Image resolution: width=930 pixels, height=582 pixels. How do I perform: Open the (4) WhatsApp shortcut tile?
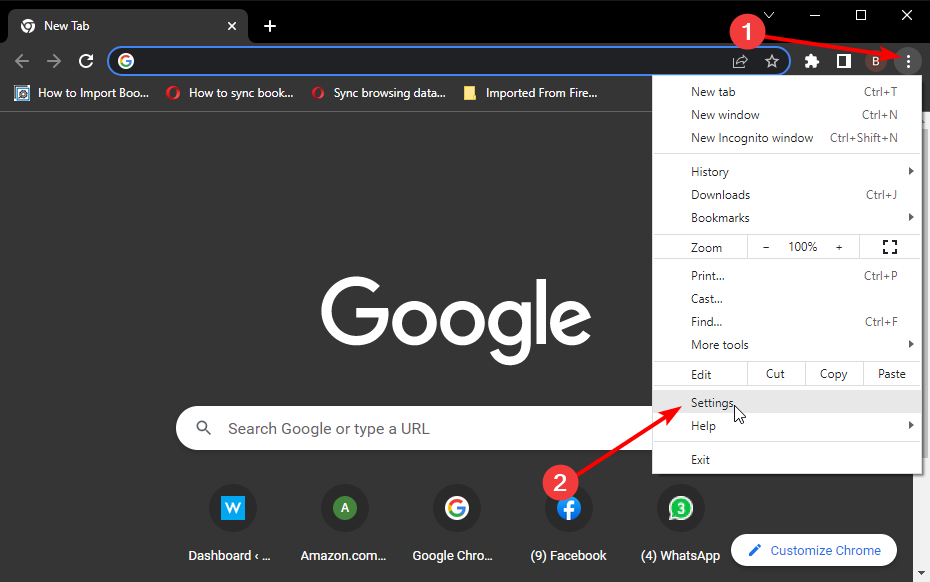click(x=680, y=523)
